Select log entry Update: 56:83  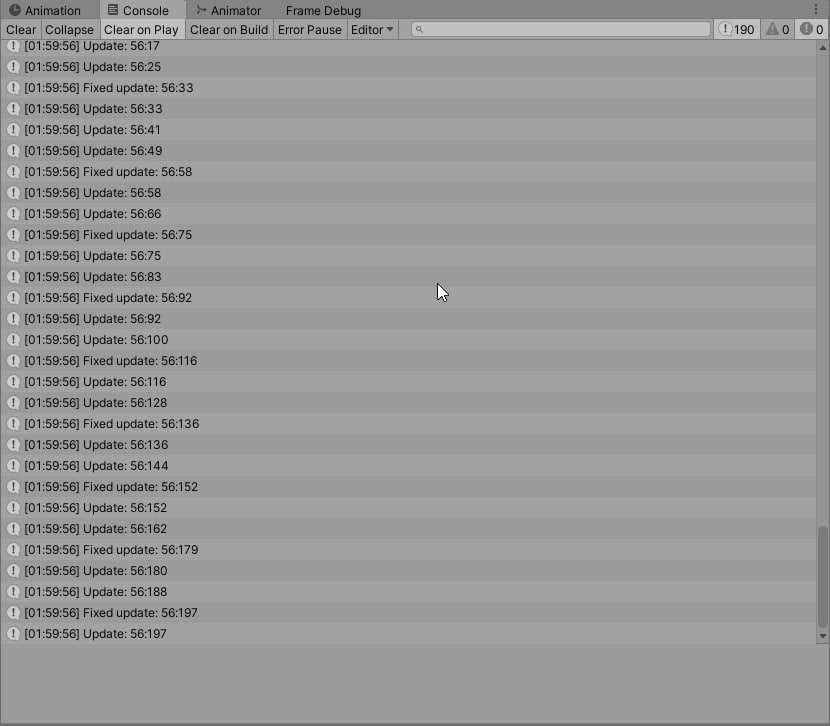[x=408, y=277]
